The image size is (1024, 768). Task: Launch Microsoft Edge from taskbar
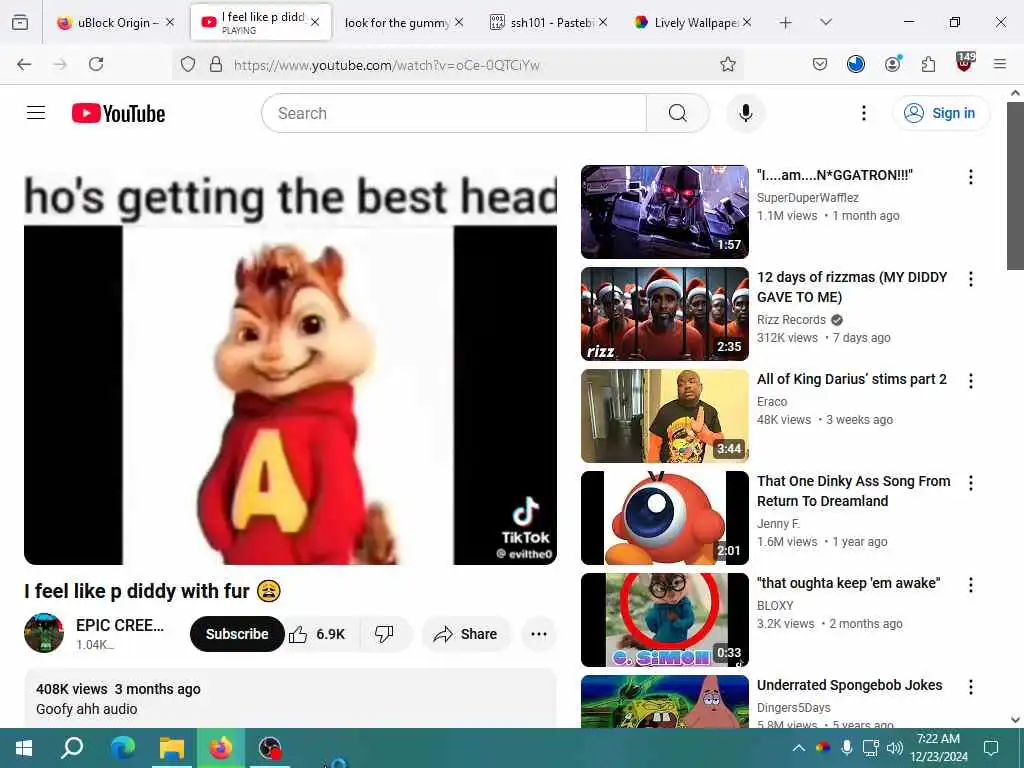tap(122, 748)
